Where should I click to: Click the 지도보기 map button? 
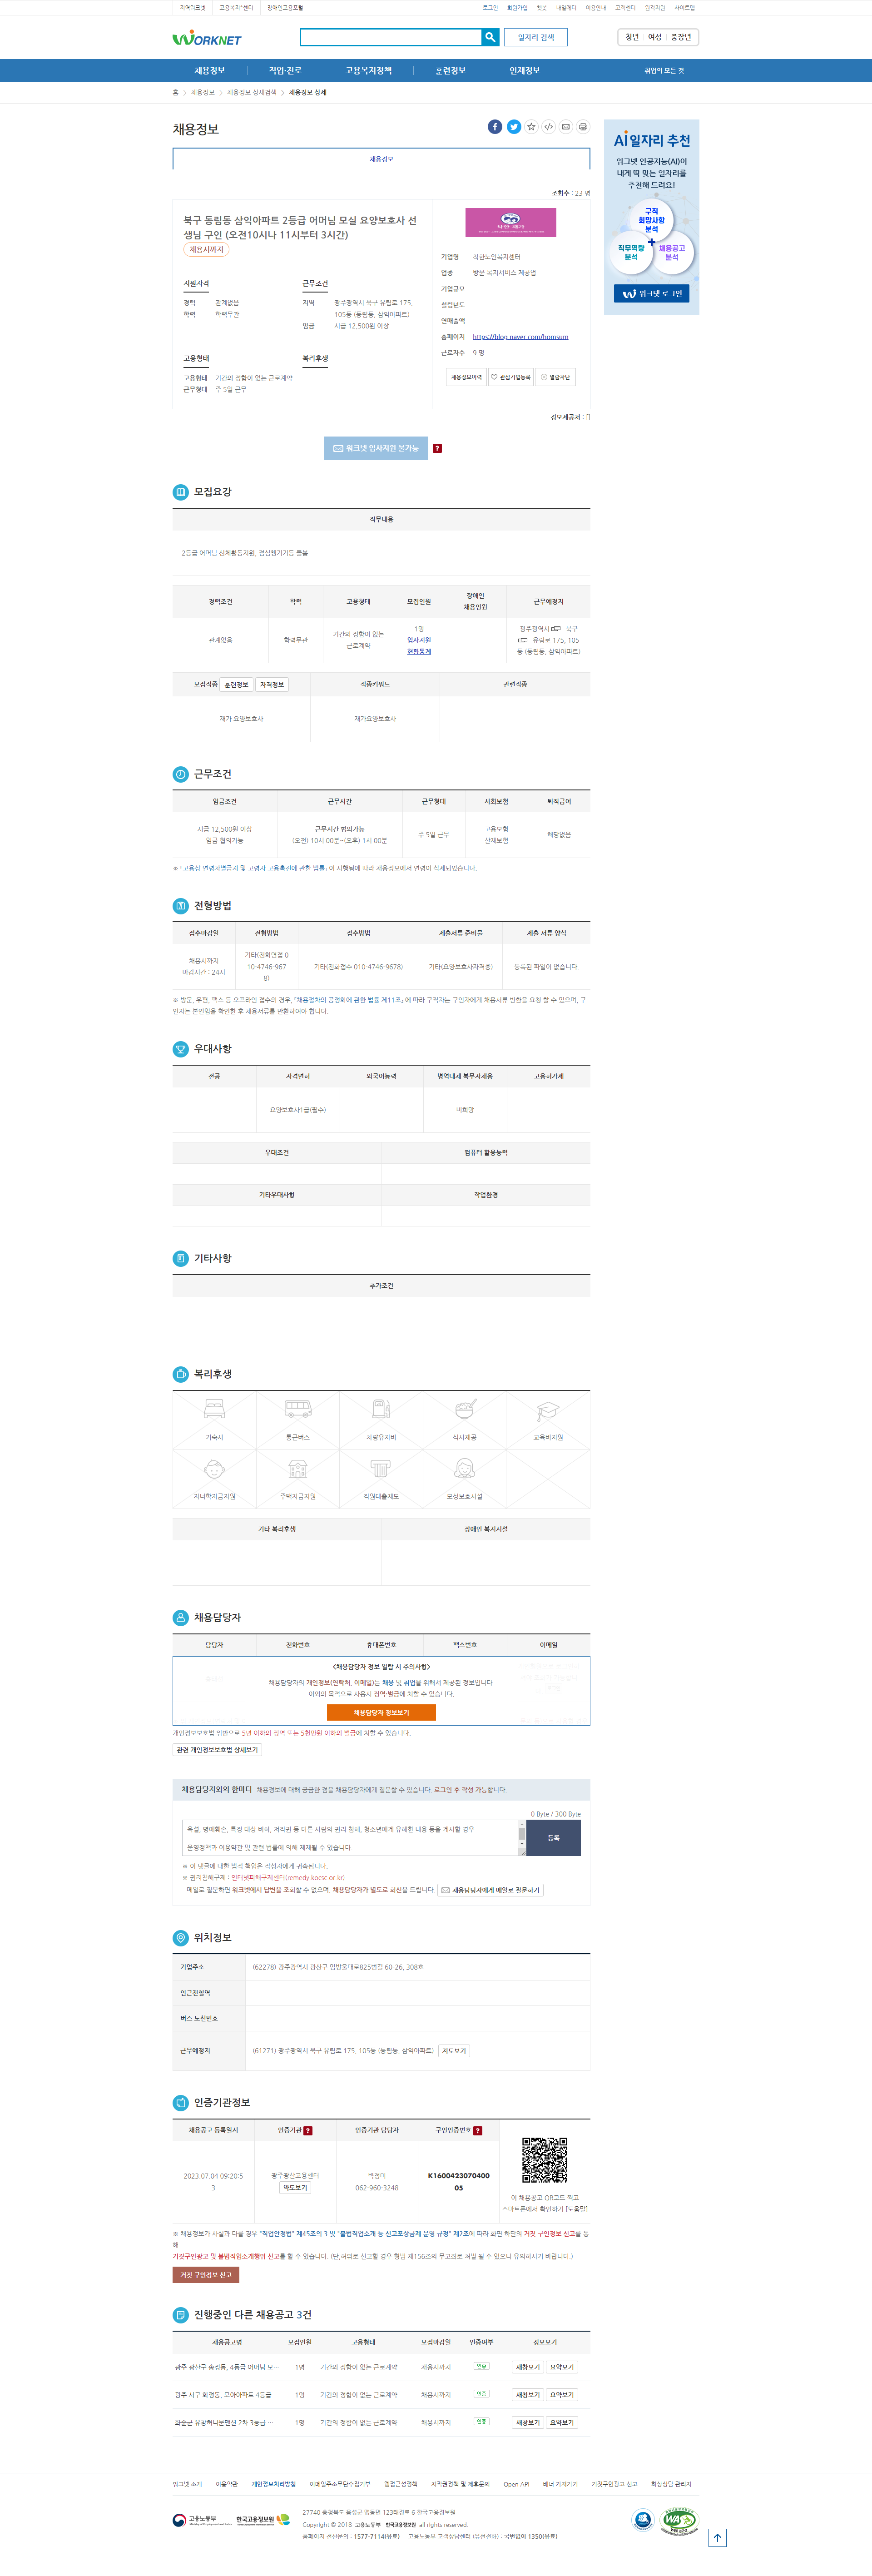pyautogui.click(x=454, y=2051)
